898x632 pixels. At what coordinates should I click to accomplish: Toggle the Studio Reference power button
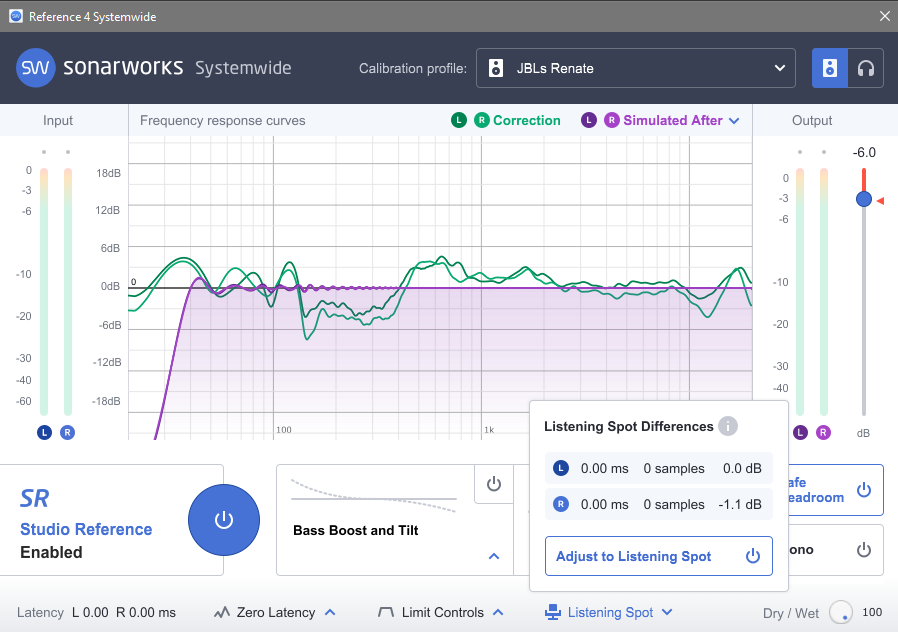(224, 520)
